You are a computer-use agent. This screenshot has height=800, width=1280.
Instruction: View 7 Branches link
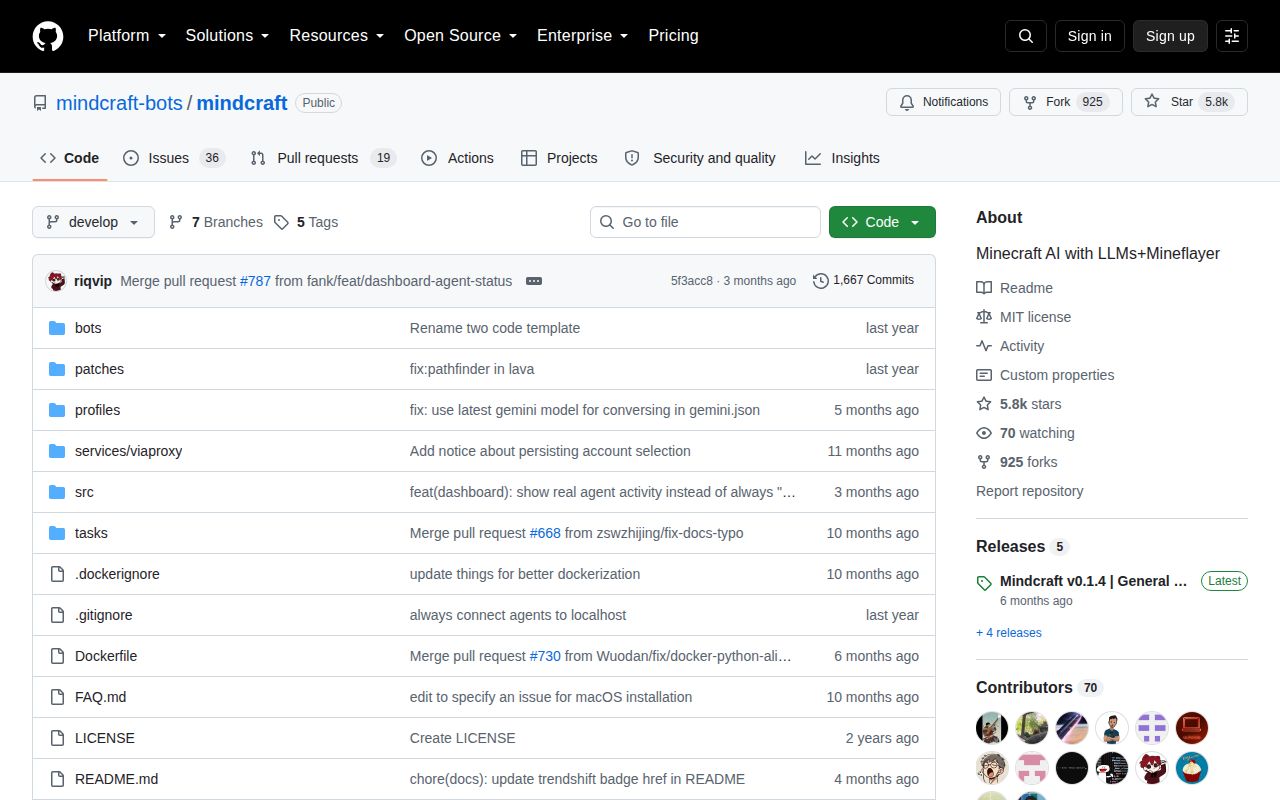tap(215, 222)
